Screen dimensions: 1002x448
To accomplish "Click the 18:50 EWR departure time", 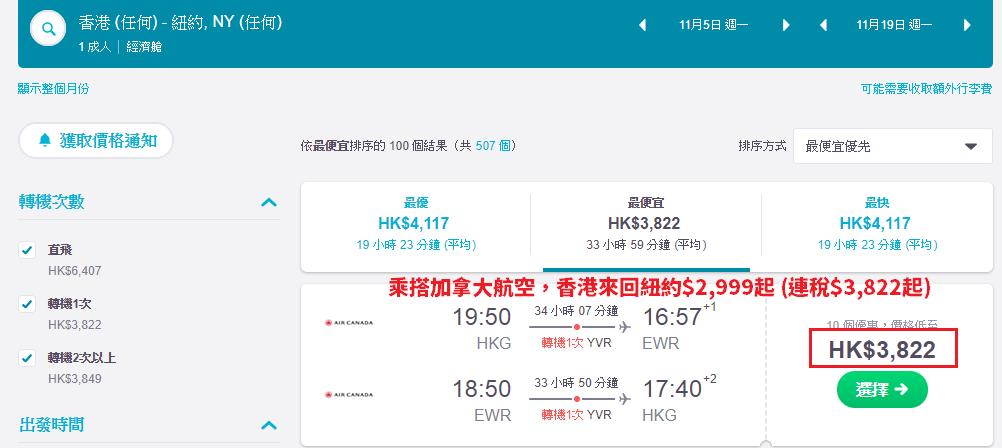I will (x=482, y=389).
